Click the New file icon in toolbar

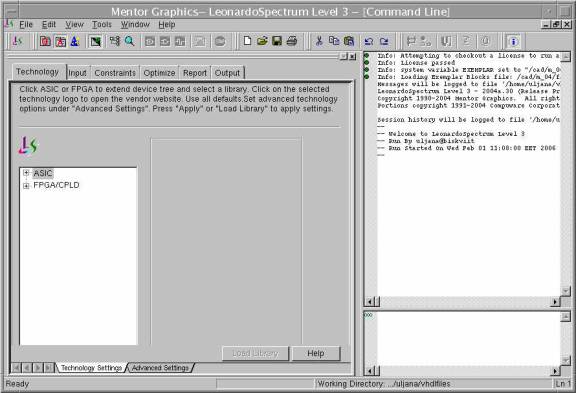point(247,41)
